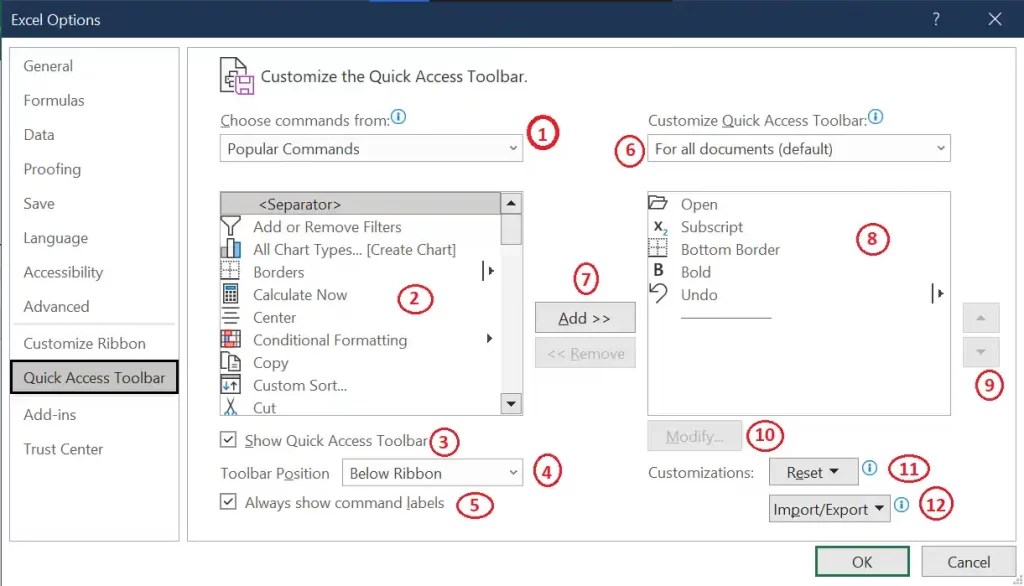Click the << Remove button
Viewport: 1024px width, 586px height.
(x=585, y=353)
